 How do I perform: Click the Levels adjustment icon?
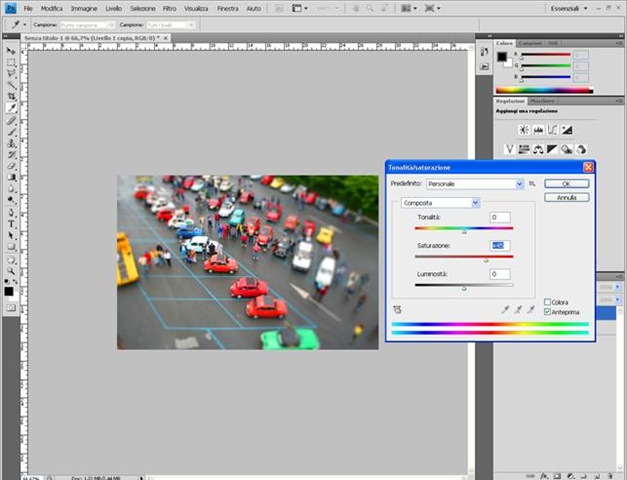coord(537,130)
